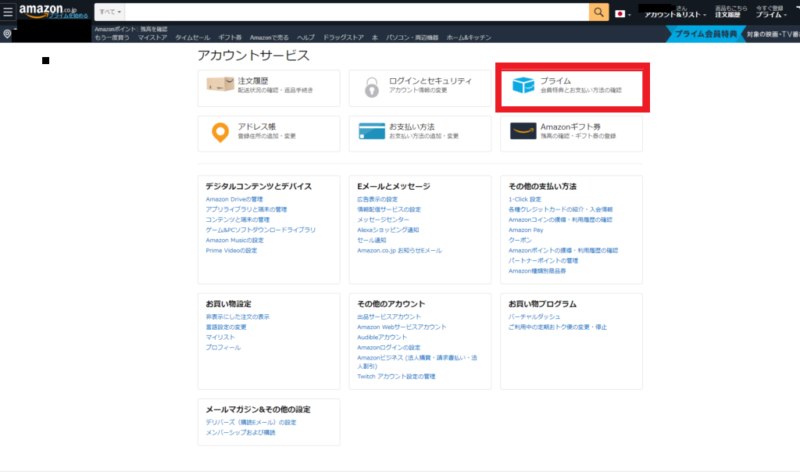Select ホーム&キッチン in the nav bar

469,38
